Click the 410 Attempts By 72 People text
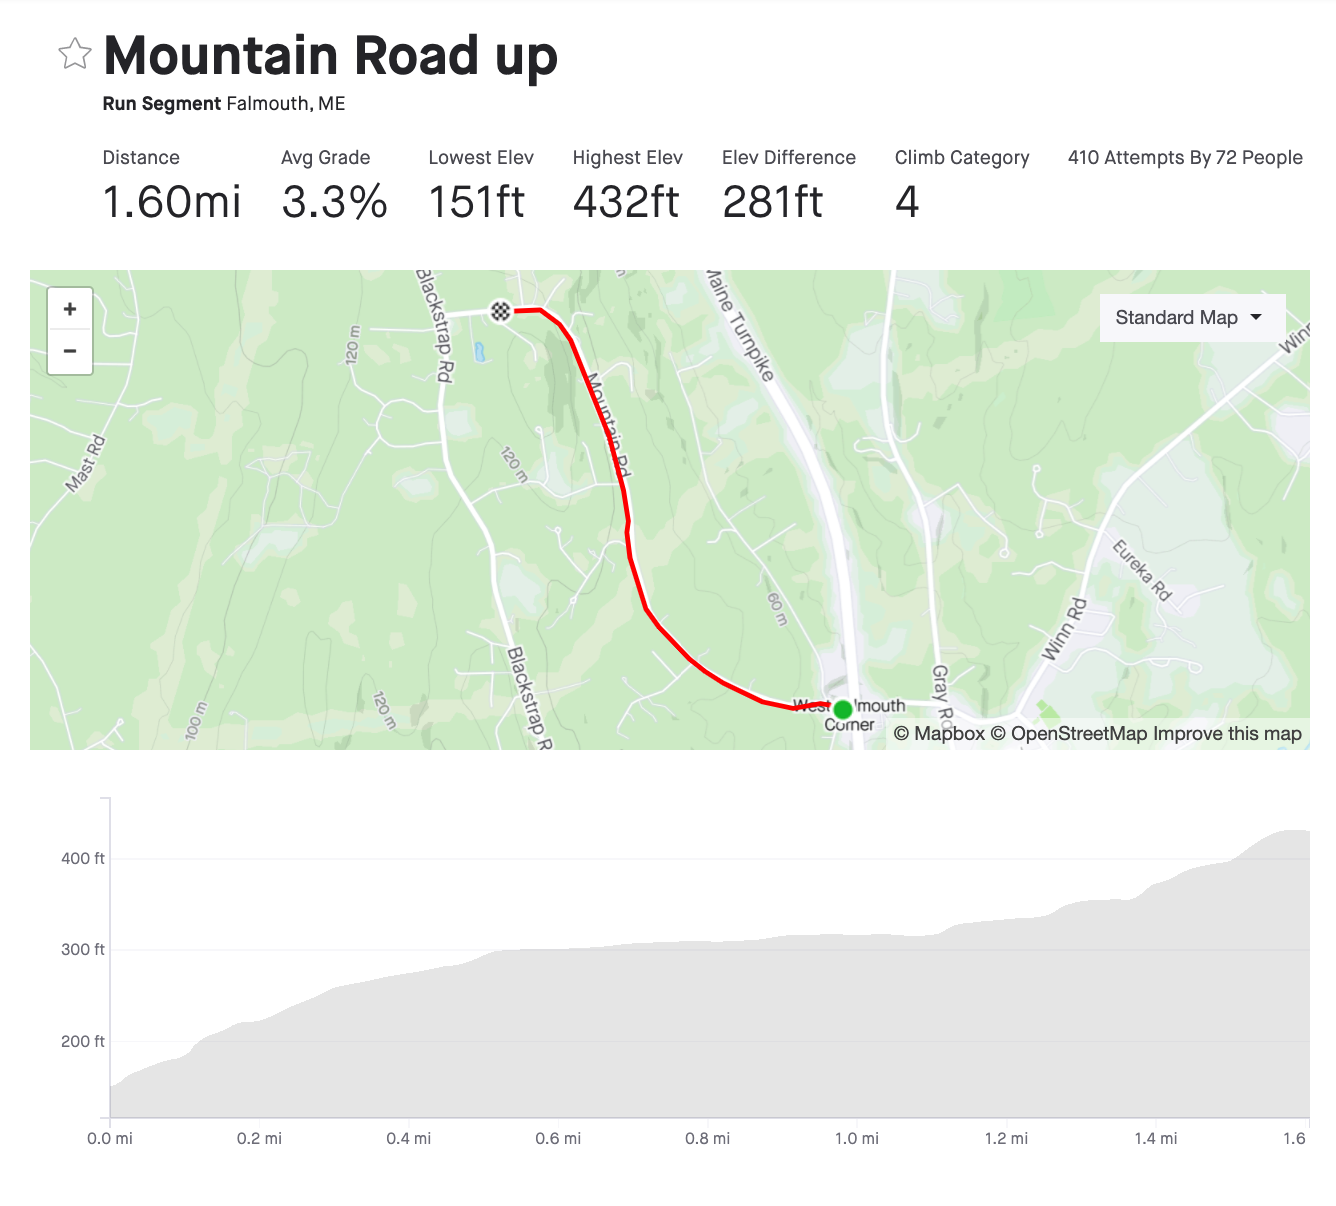 click(x=1185, y=158)
